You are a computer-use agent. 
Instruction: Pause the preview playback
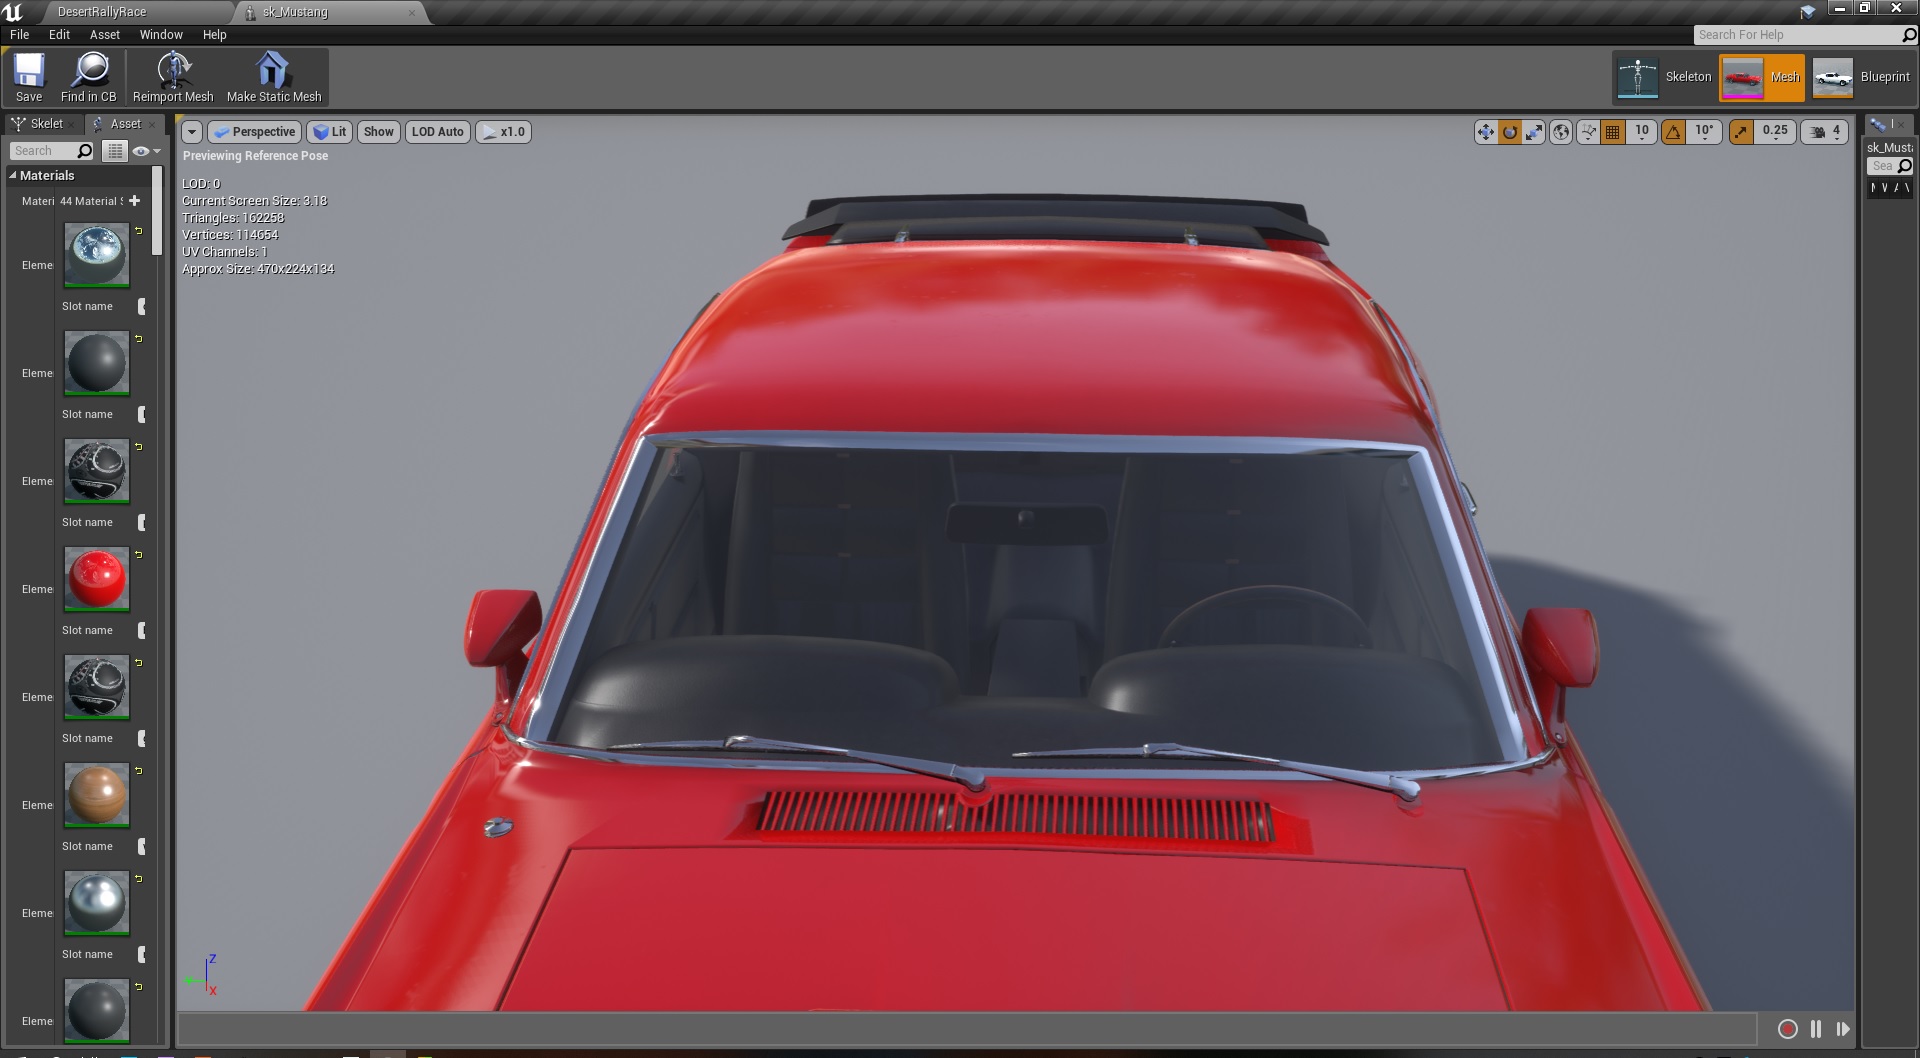[1816, 1029]
